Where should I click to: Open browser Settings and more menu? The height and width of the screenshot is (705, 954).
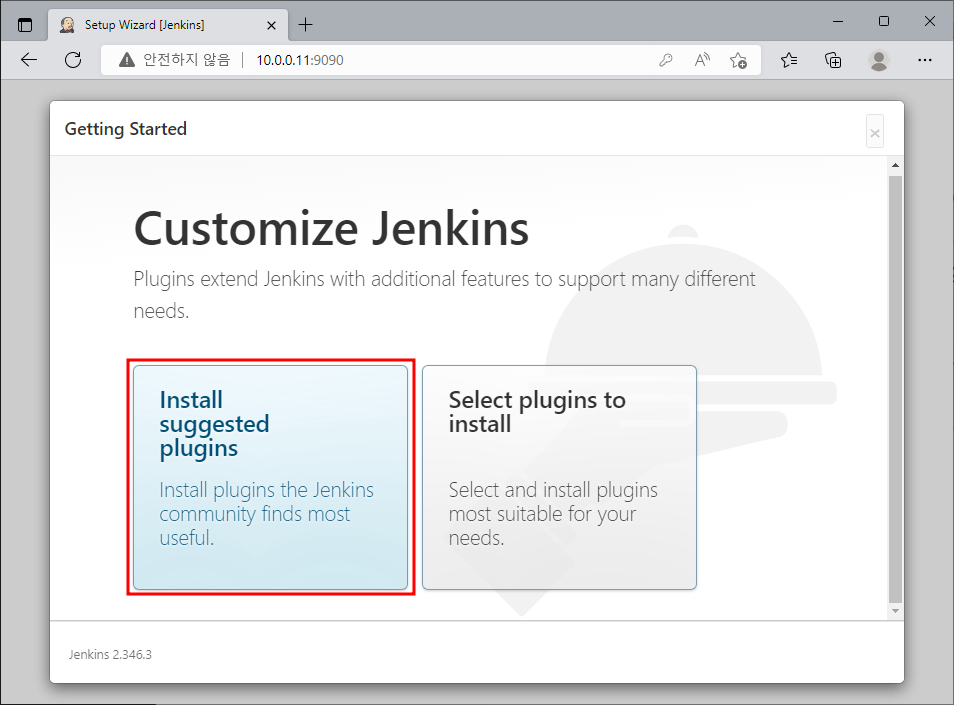[925, 60]
